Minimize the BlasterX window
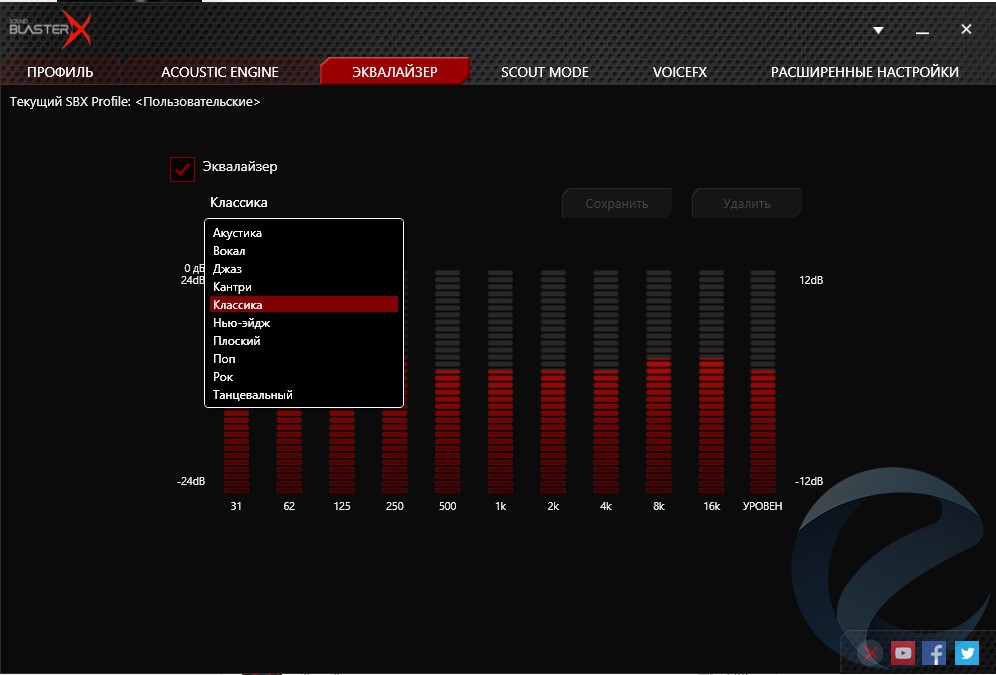Viewport: 996px width, 675px height. coord(921,30)
